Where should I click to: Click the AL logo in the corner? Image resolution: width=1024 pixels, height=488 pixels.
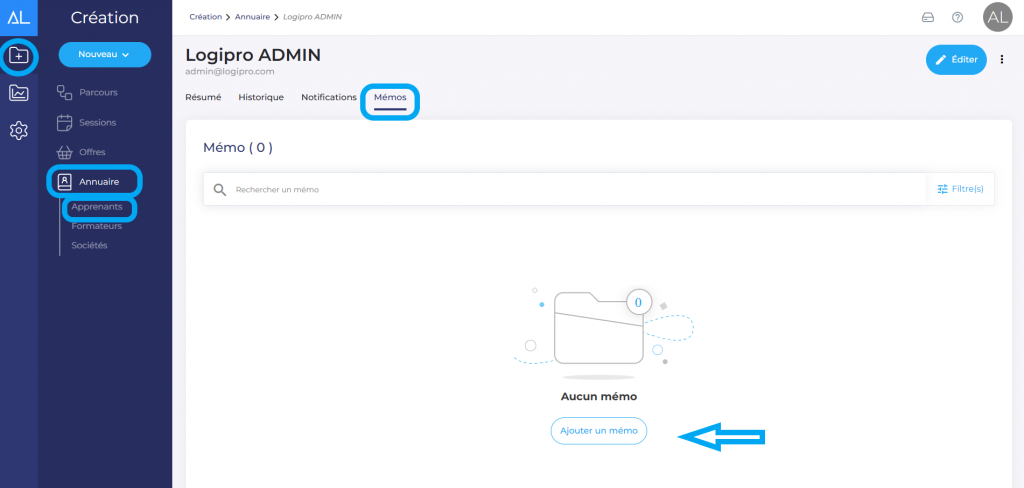[x=18, y=18]
